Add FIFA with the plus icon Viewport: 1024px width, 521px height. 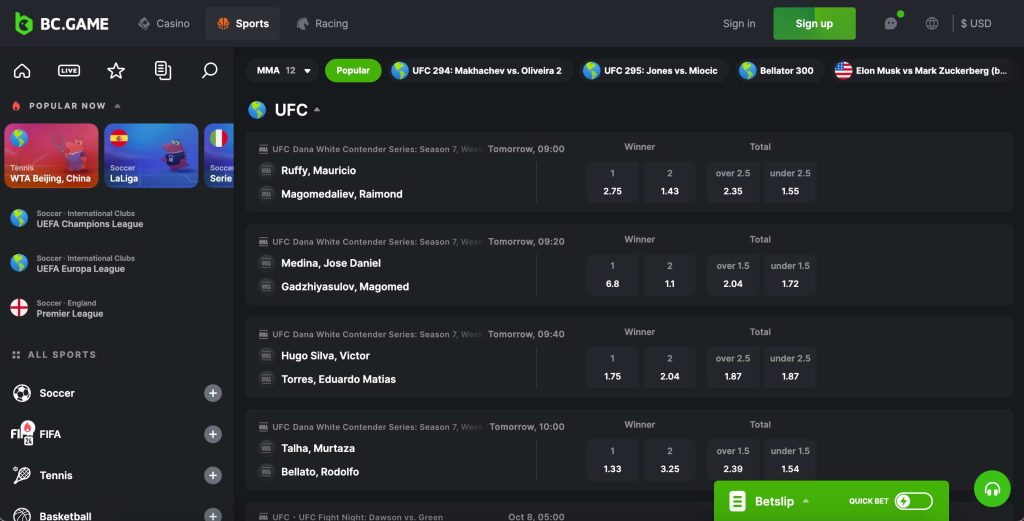pyautogui.click(x=212, y=434)
